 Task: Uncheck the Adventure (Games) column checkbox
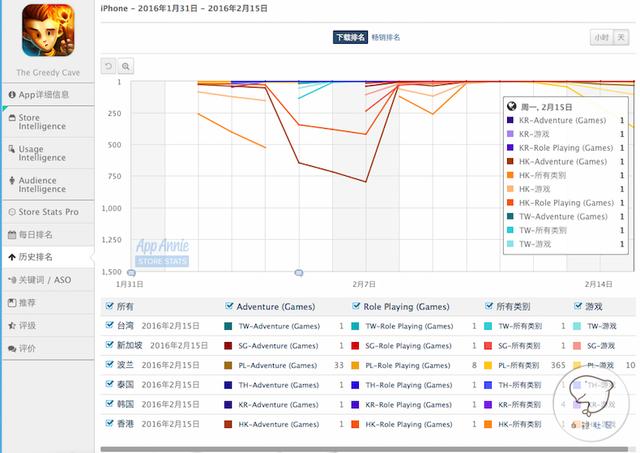point(230,307)
